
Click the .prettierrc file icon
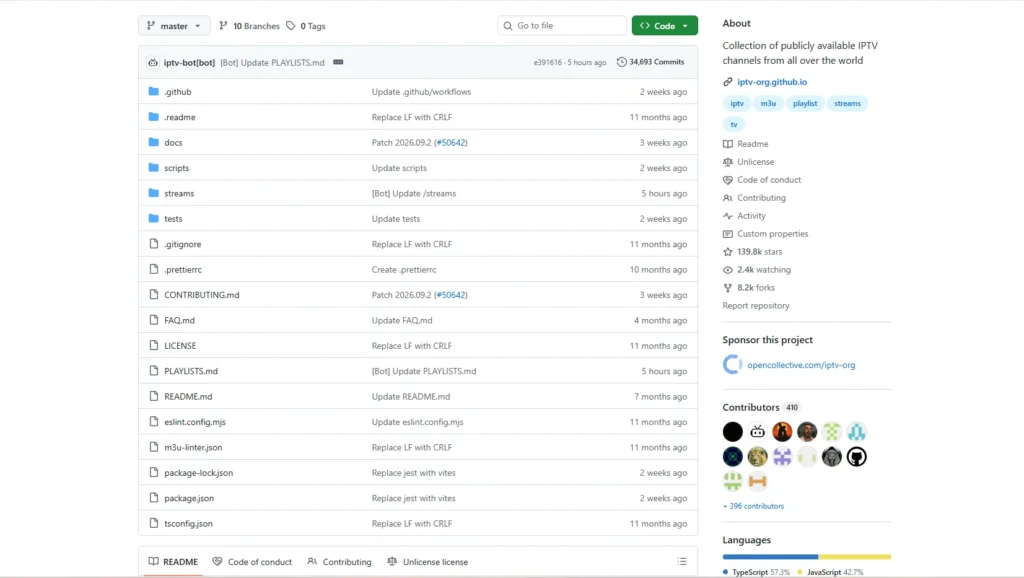(153, 269)
